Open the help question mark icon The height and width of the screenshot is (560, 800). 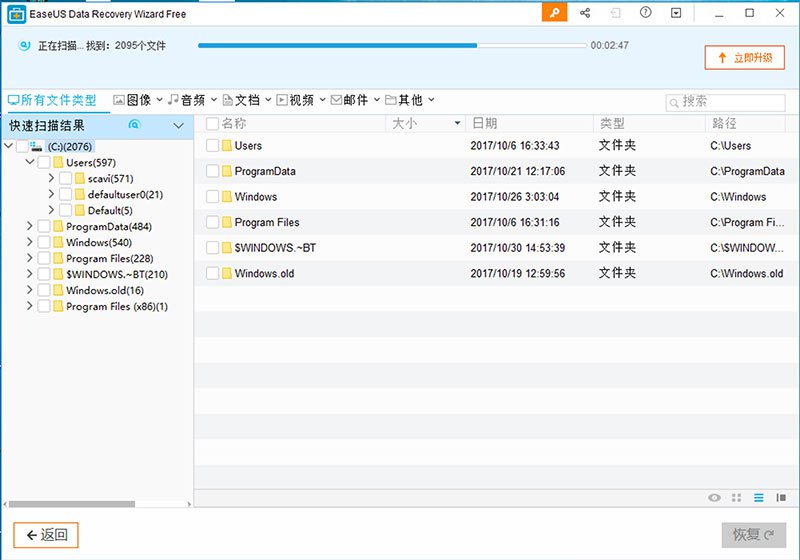[x=645, y=12]
